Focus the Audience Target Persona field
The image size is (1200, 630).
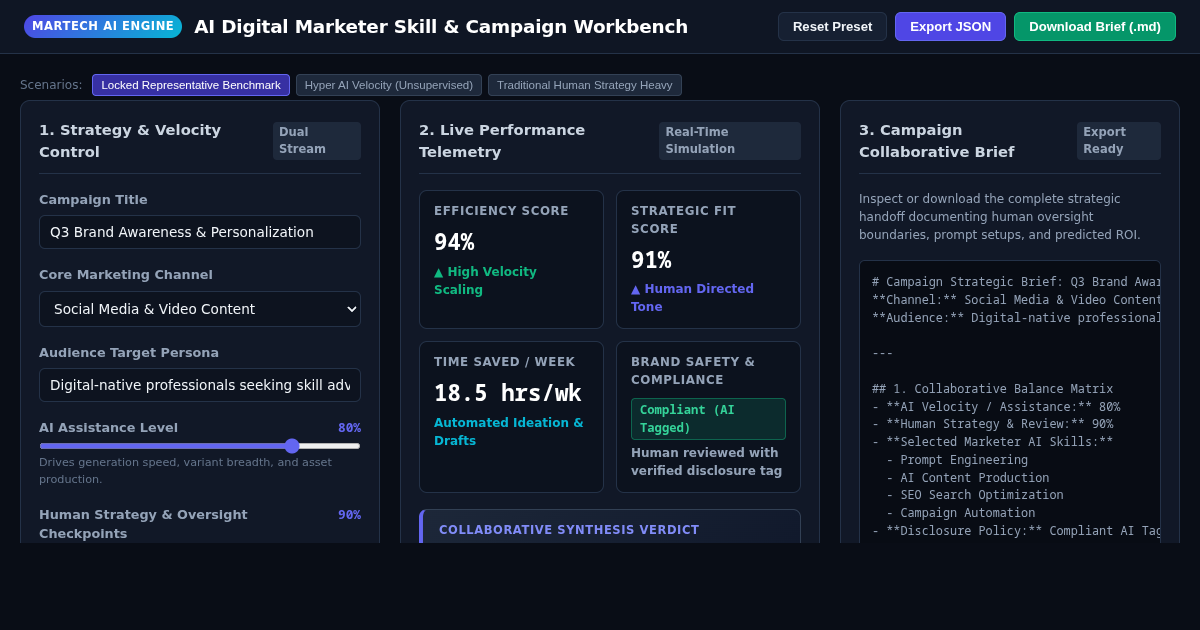[x=200, y=385]
